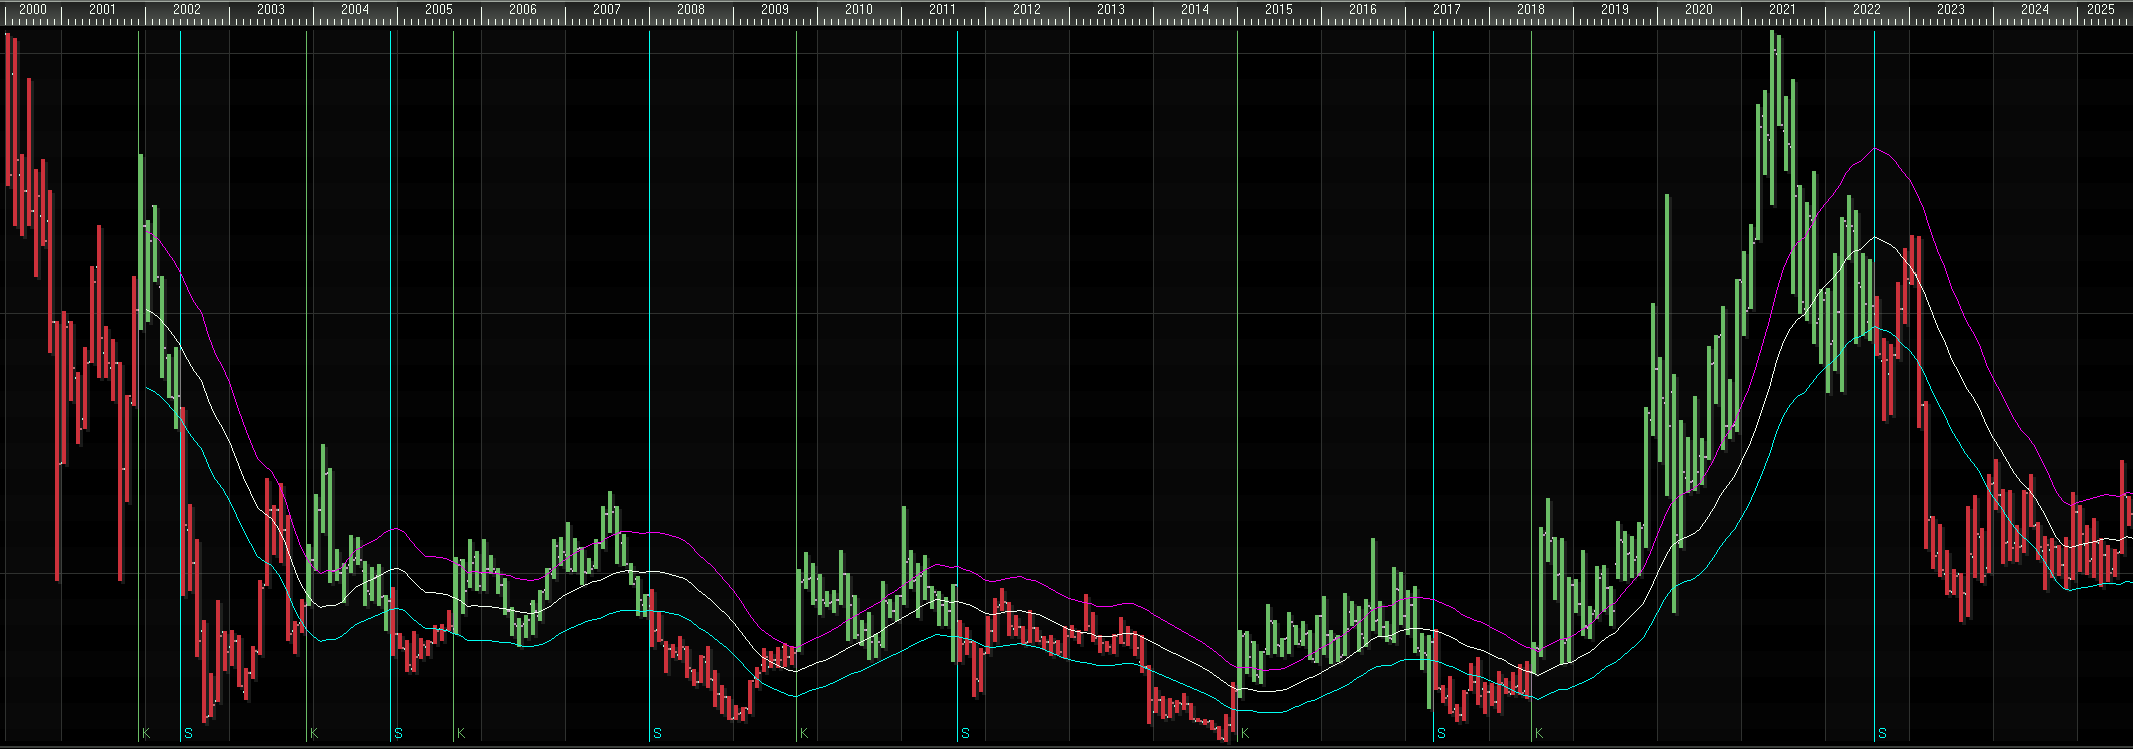2133x749 pixels.
Task: Click the 2010 year label on the time axis
Action: 859,9
